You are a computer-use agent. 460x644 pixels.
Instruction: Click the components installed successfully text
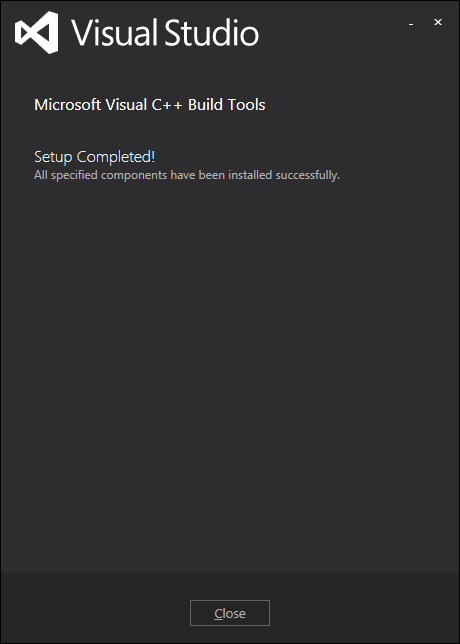187,175
